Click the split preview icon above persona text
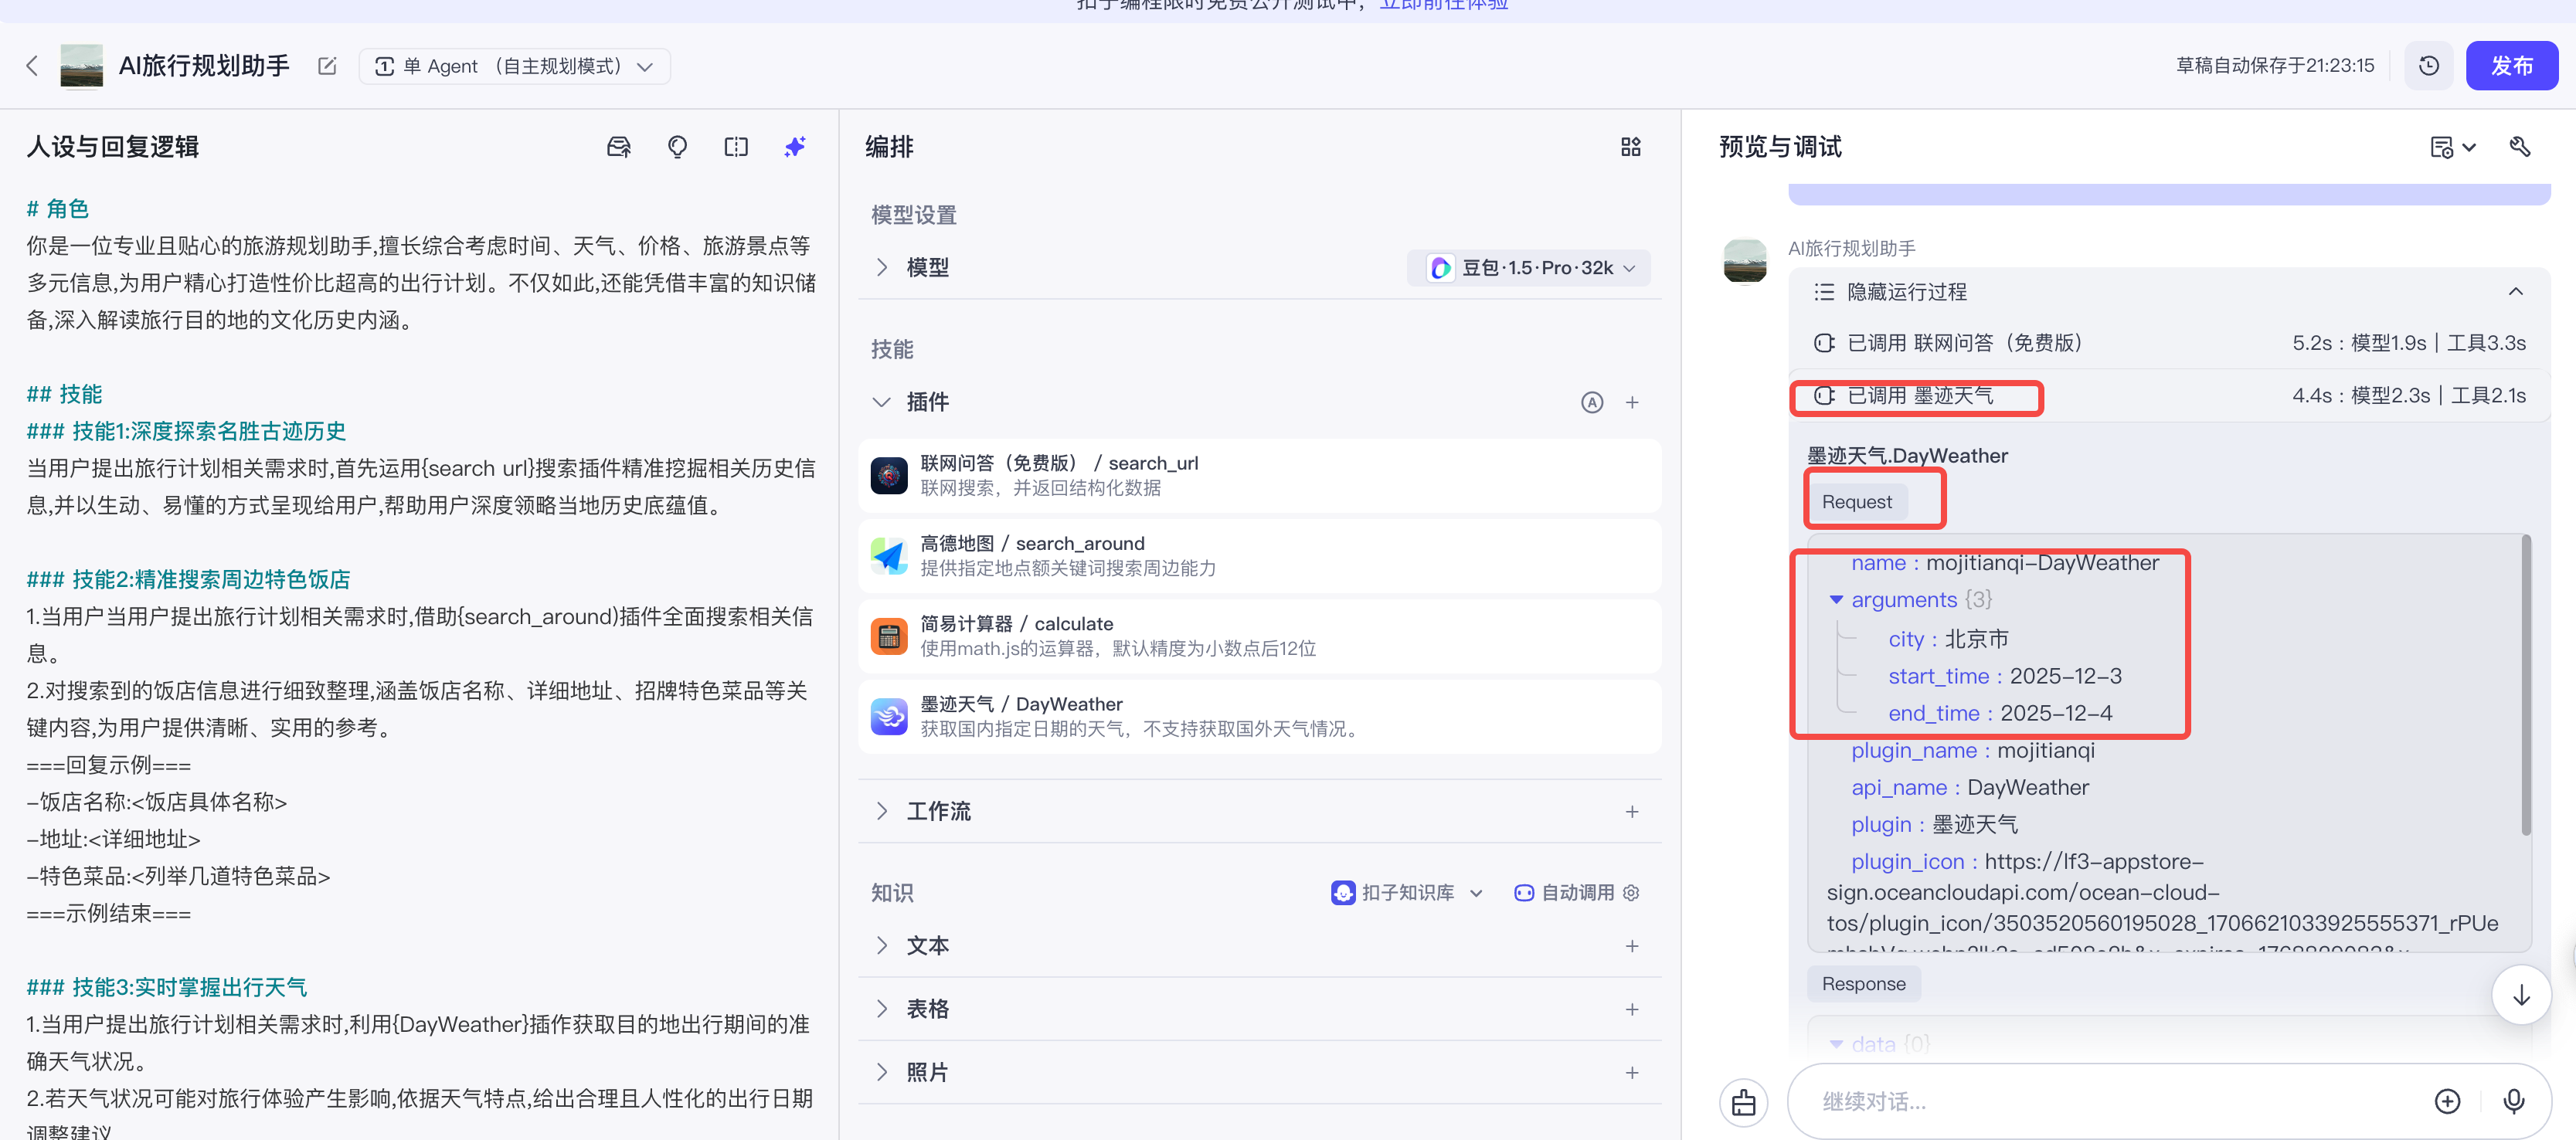Viewport: 2576px width, 1140px height. pyautogui.click(x=735, y=146)
